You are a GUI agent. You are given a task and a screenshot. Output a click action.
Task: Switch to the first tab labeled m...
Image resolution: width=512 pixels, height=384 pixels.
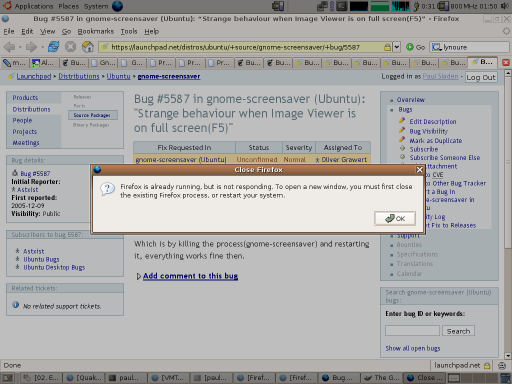(15, 63)
